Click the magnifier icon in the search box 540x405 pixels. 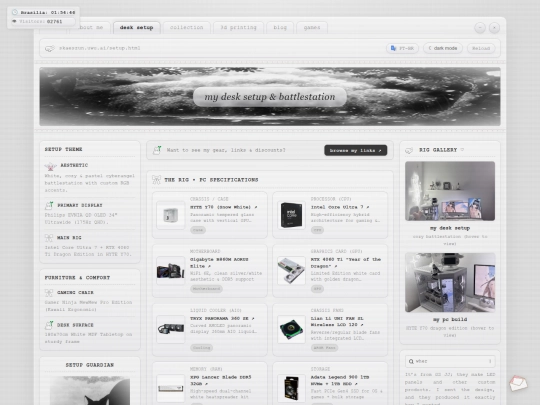click(x=411, y=361)
